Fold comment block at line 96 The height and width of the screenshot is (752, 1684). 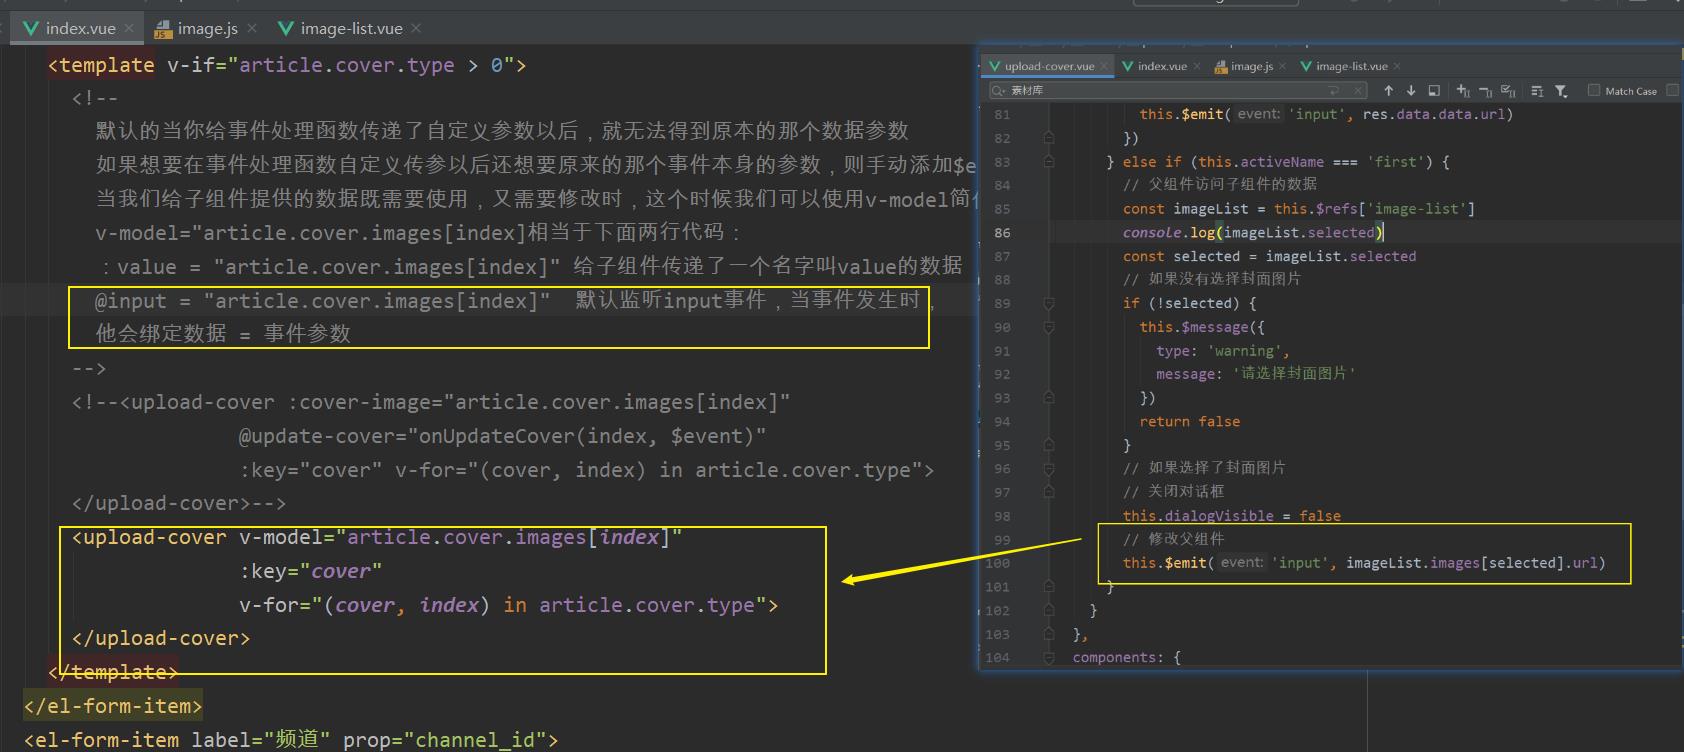(x=1049, y=468)
